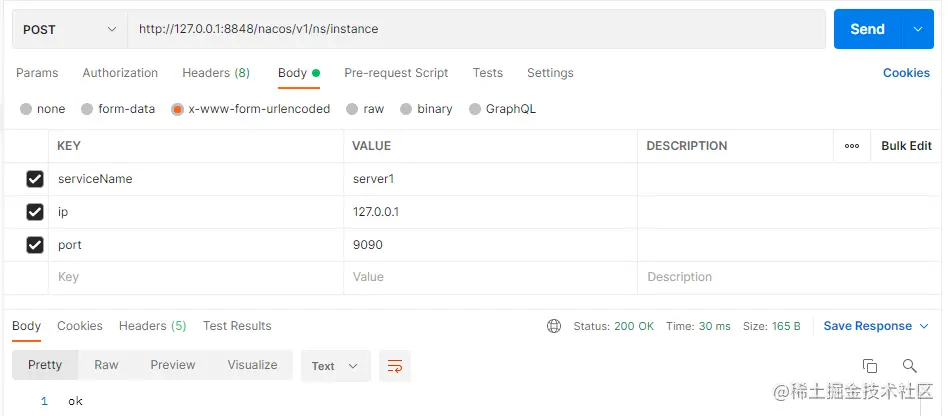
Task: Select the form-data radio option
Action: point(88,109)
